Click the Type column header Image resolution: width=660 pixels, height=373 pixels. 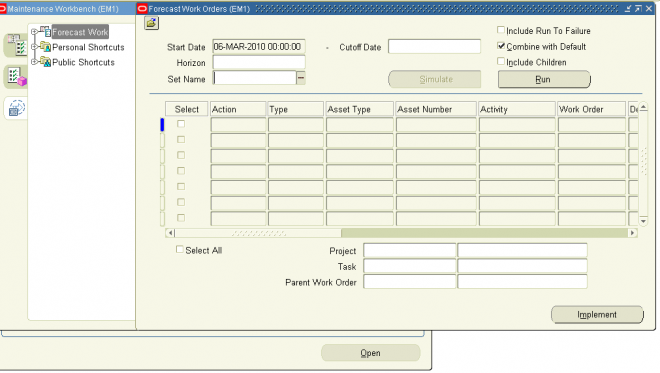[296, 109]
